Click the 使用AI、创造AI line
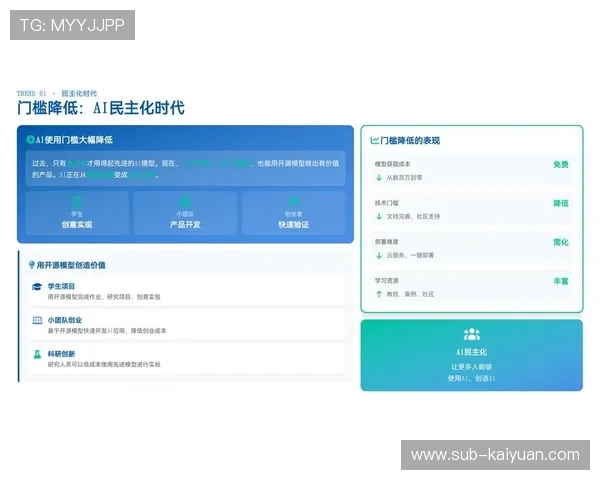600x480 pixels. click(471, 378)
